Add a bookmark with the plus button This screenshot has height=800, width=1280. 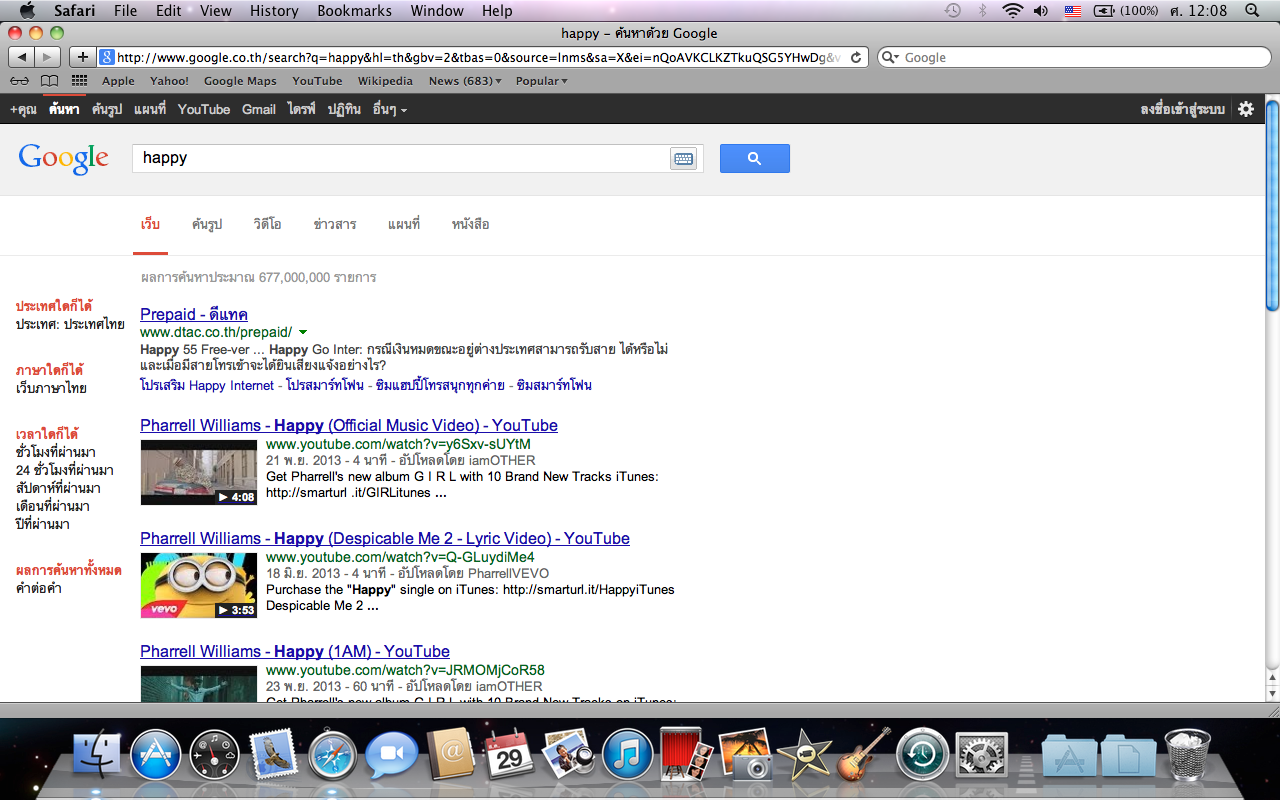coord(83,57)
